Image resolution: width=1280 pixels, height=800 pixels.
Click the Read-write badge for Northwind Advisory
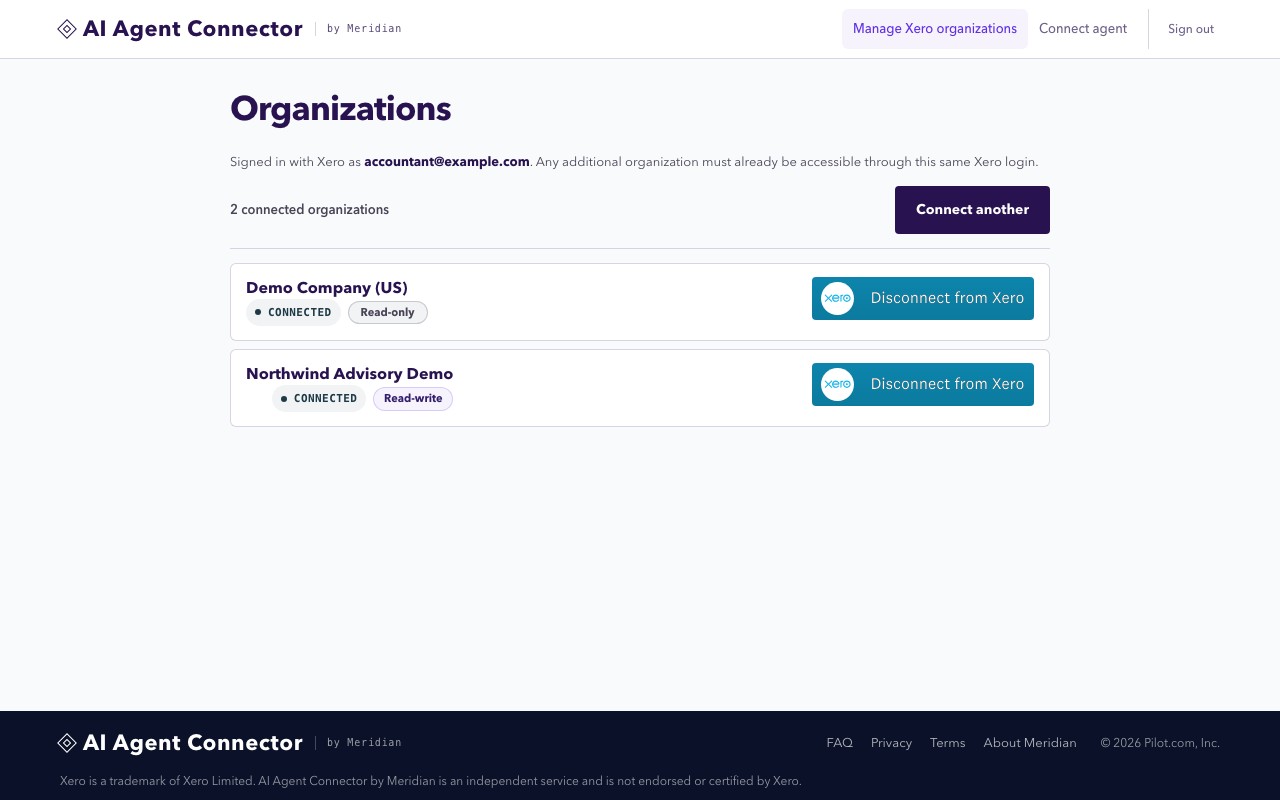(x=413, y=399)
